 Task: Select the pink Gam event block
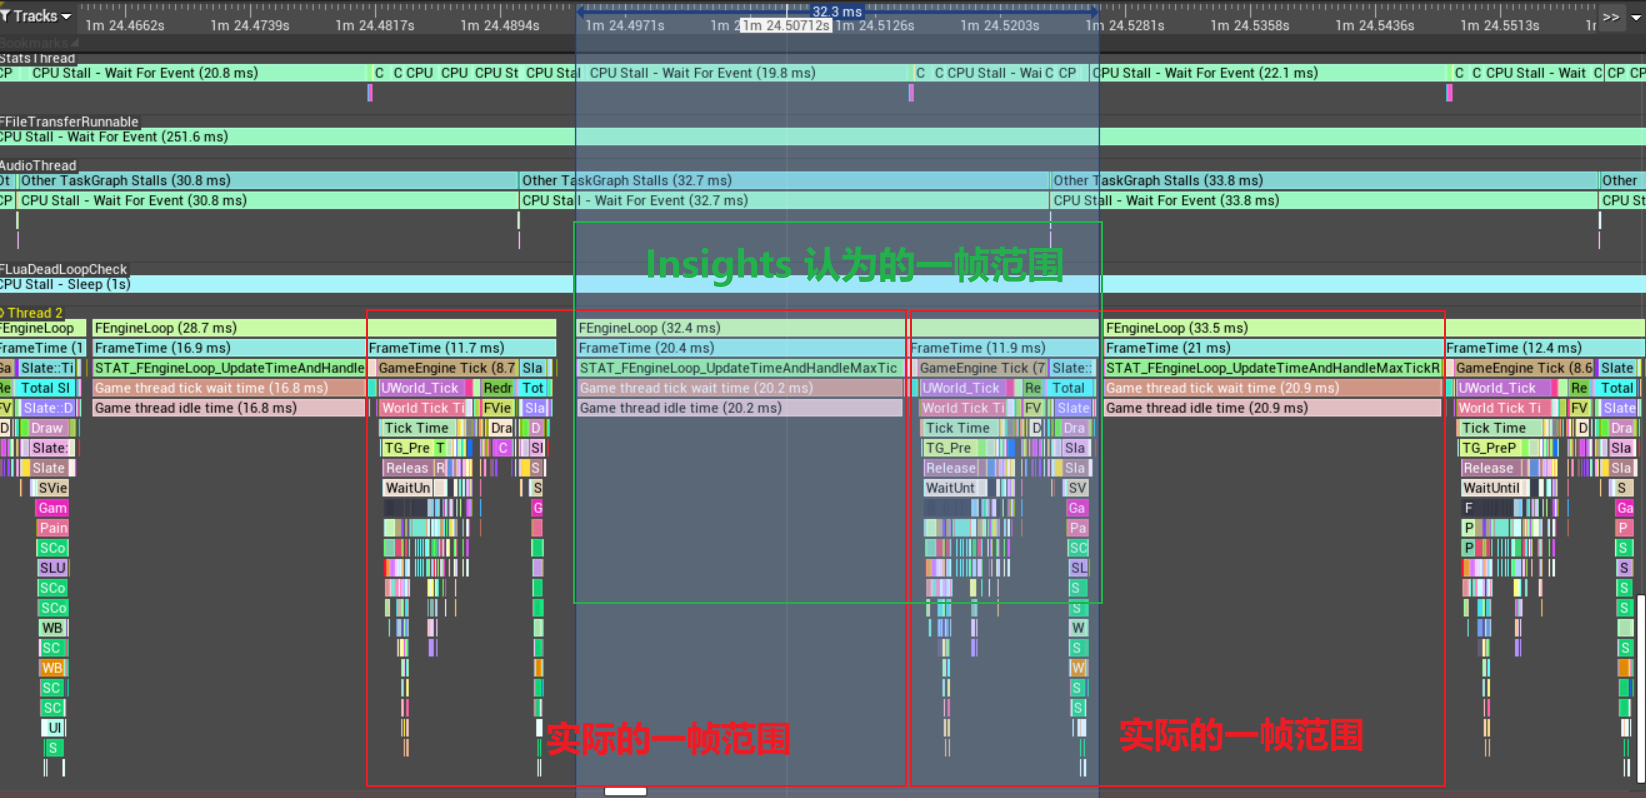coord(52,508)
